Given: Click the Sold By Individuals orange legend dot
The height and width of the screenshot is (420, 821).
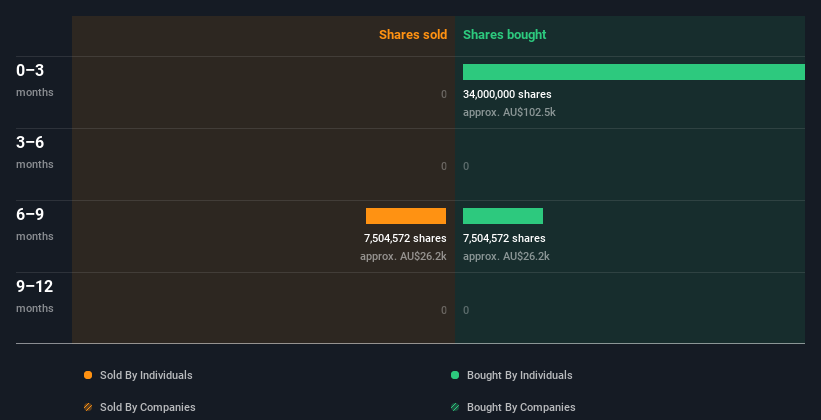Looking at the screenshot, I should pos(88,375).
